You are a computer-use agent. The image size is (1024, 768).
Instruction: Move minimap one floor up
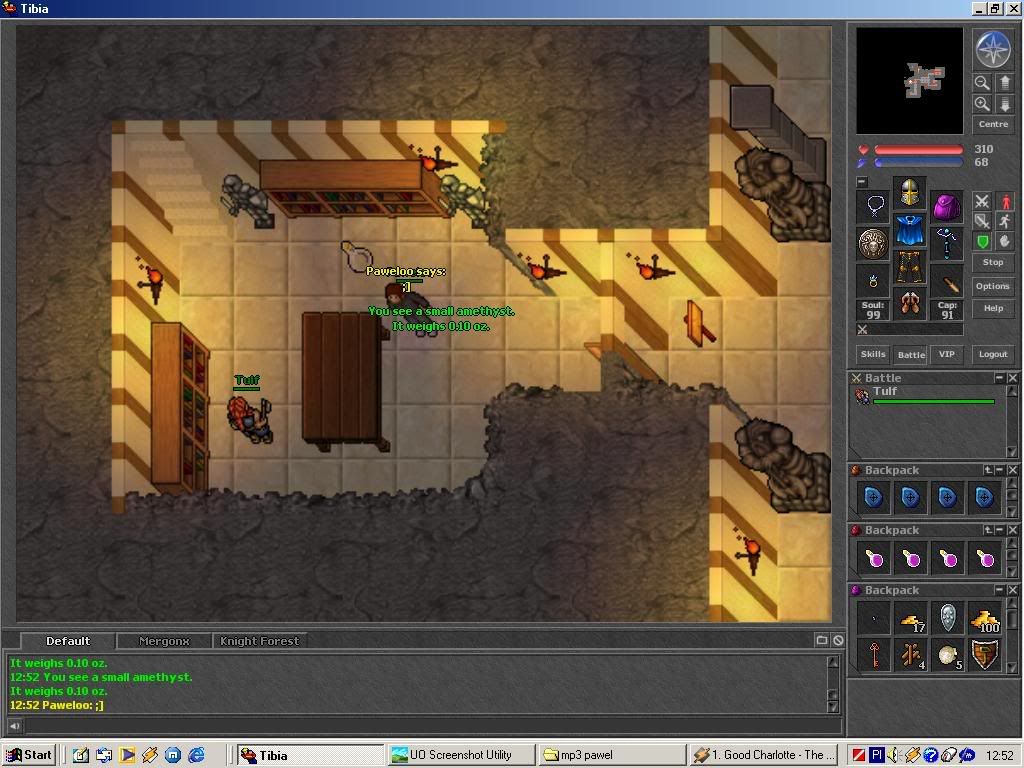coord(1004,83)
